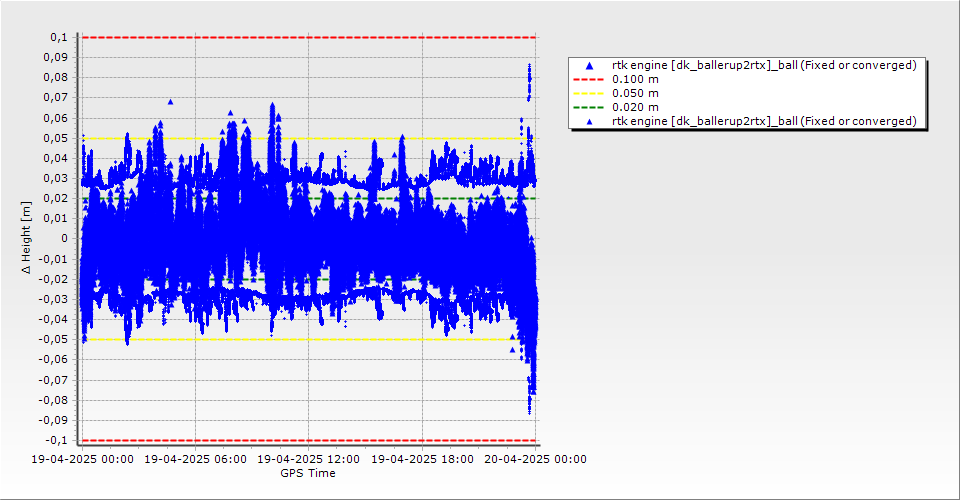
Task: Click the yellow dashed legend line sample
Action: point(588,94)
